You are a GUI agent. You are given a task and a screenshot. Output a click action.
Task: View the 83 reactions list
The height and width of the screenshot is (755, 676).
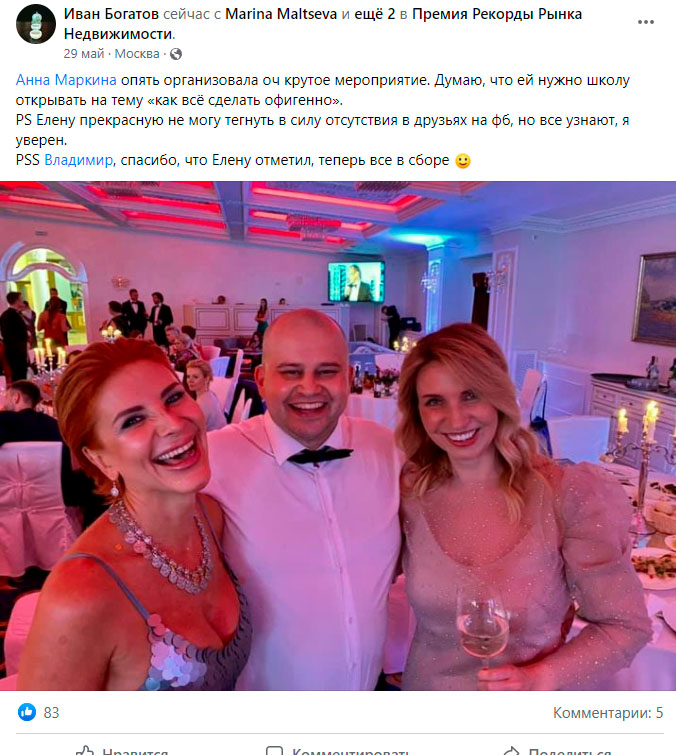[51, 712]
